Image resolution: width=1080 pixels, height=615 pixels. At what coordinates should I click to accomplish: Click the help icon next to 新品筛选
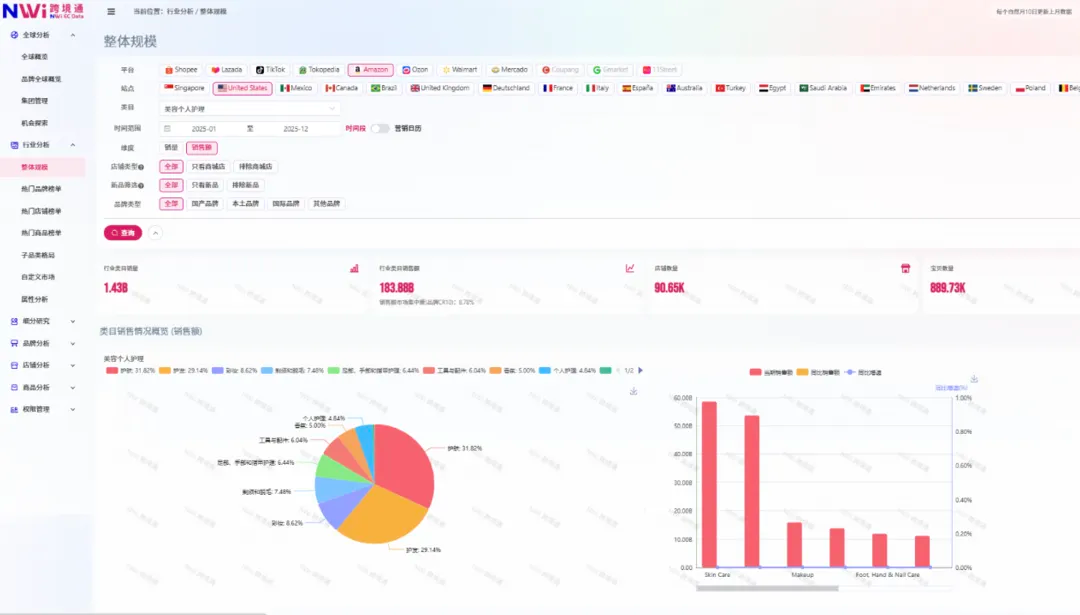click(141, 185)
